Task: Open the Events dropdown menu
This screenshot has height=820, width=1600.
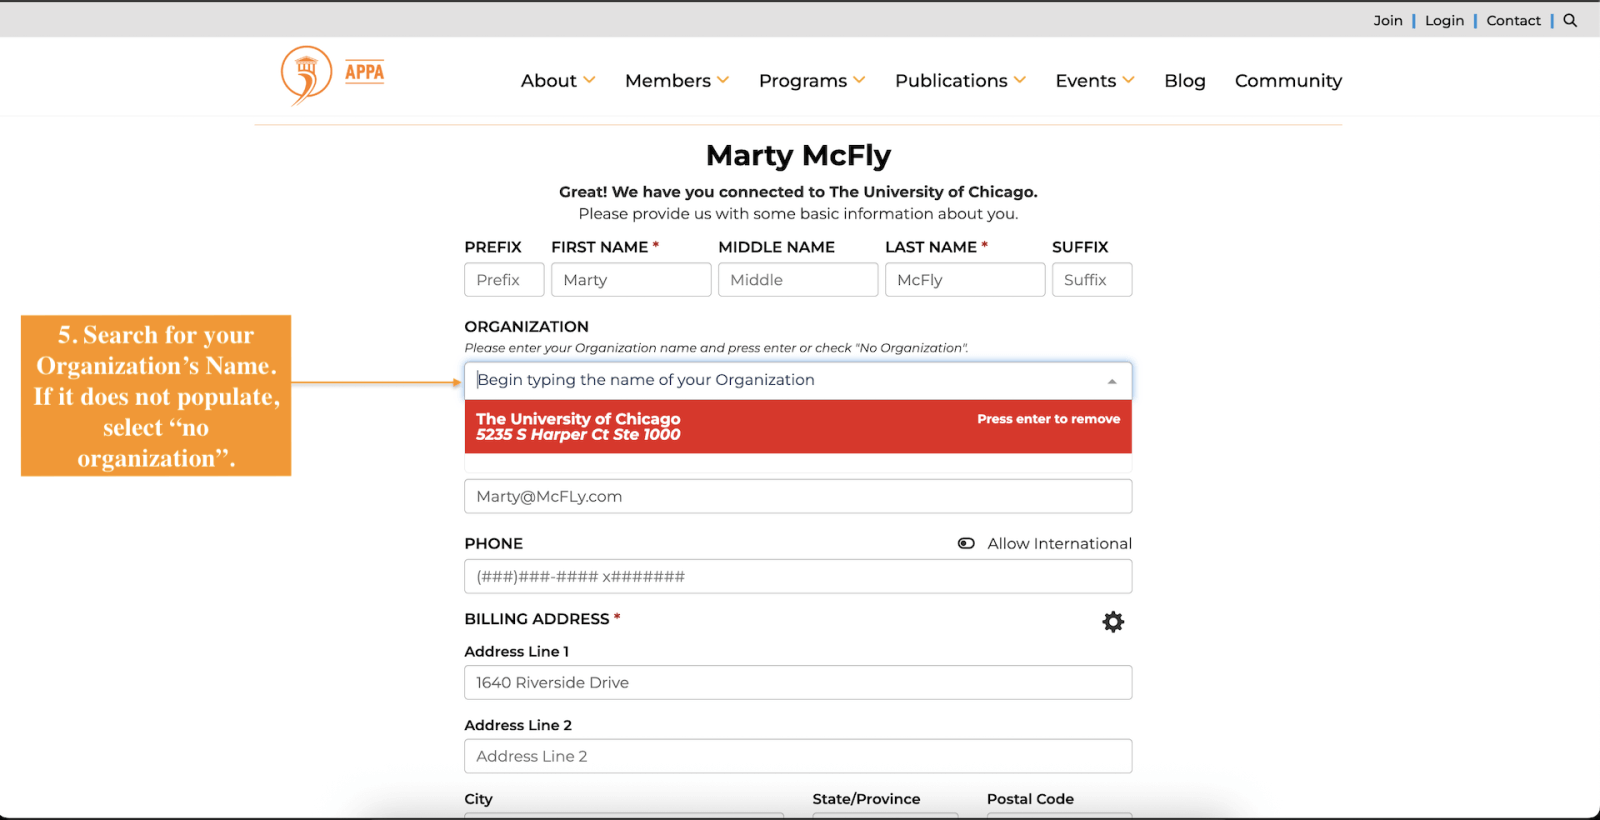Action: [x=1094, y=81]
